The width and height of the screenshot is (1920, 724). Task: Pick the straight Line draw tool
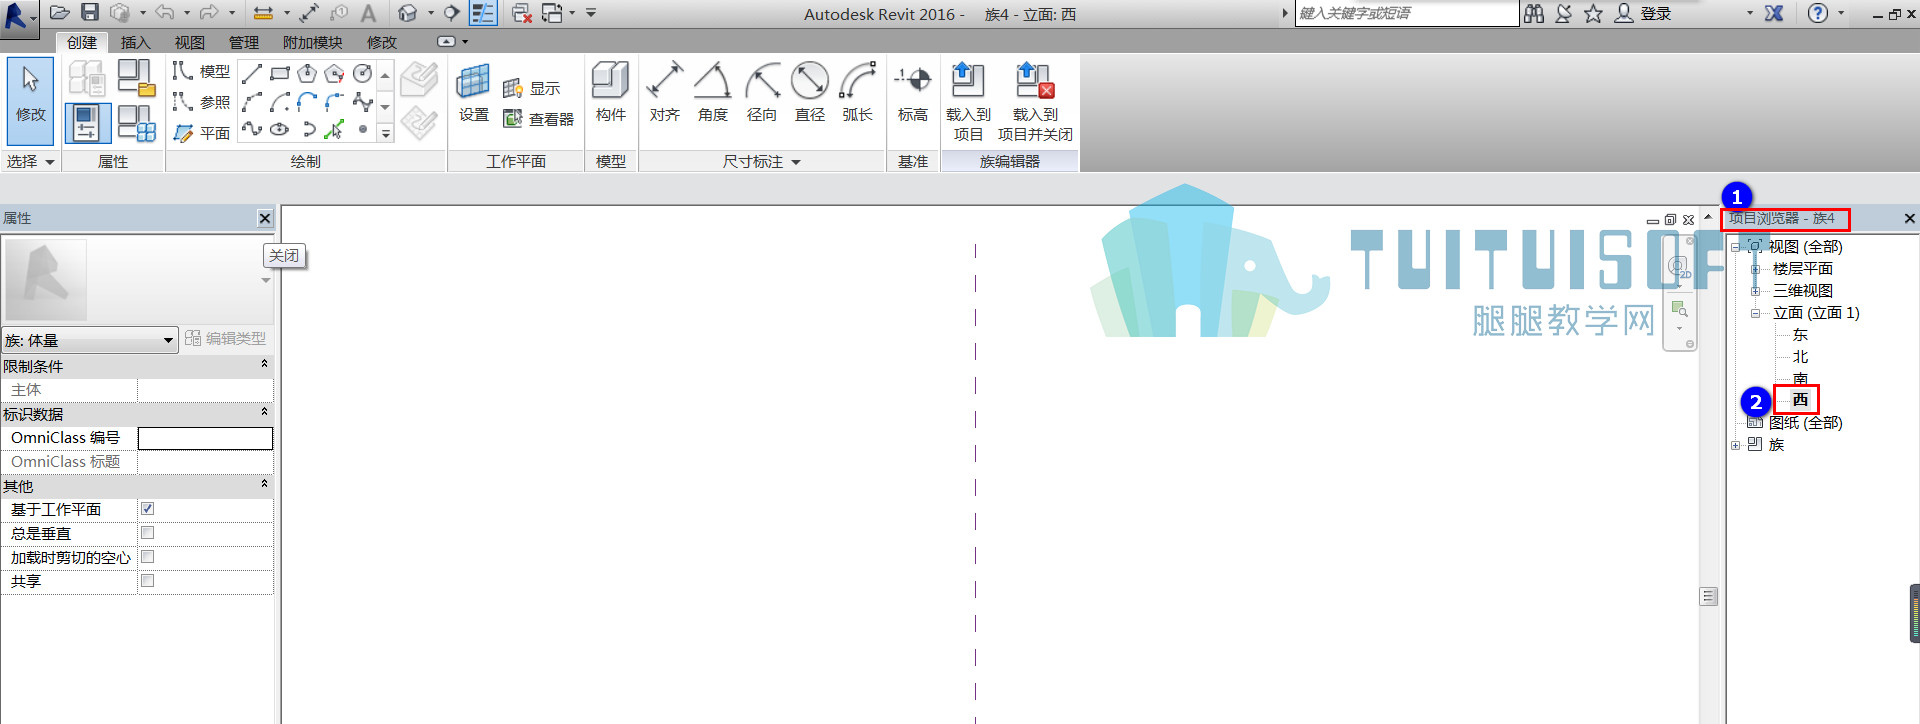[x=252, y=74]
